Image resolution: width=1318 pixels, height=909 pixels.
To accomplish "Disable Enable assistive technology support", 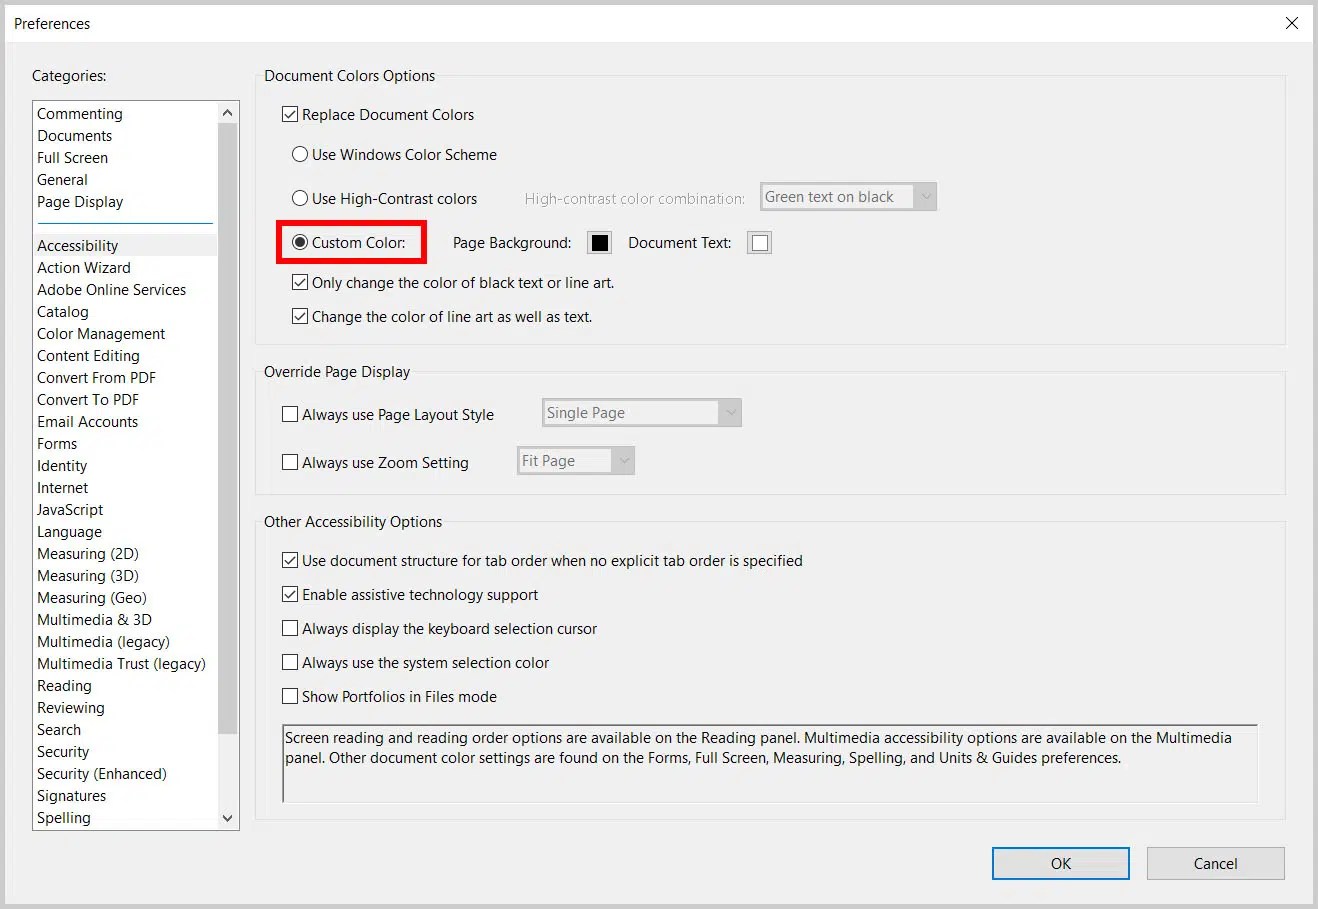I will tap(290, 594).
